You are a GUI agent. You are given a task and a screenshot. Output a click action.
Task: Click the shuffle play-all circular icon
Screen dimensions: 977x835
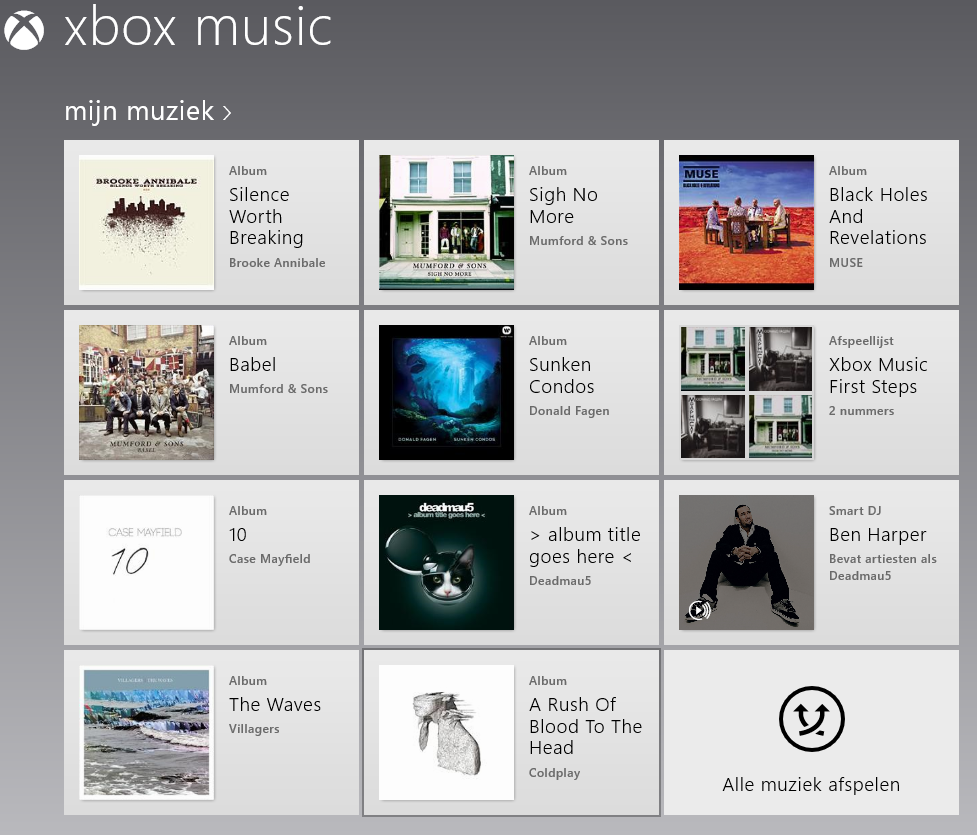pyautogui.click(x=811, y=719)
